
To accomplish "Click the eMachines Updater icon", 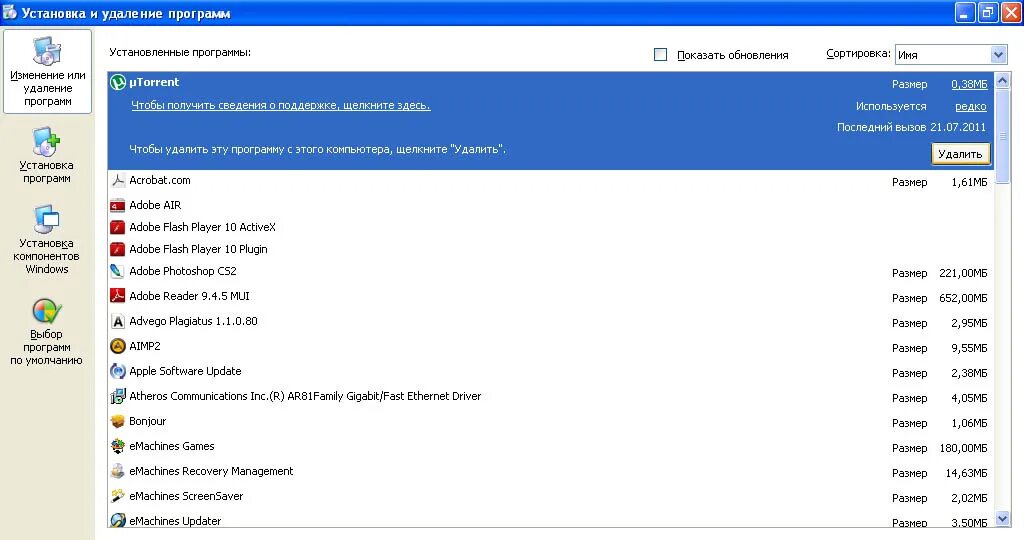I will click(118, 520).
